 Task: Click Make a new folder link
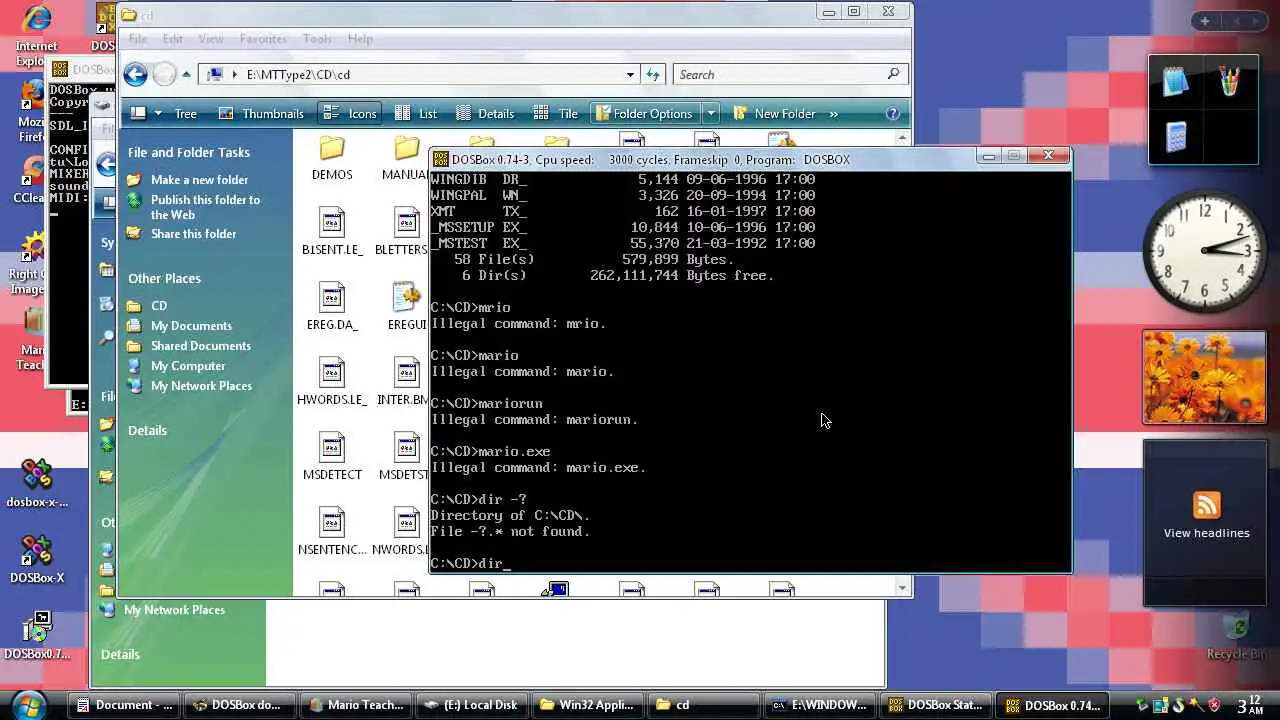199,179
